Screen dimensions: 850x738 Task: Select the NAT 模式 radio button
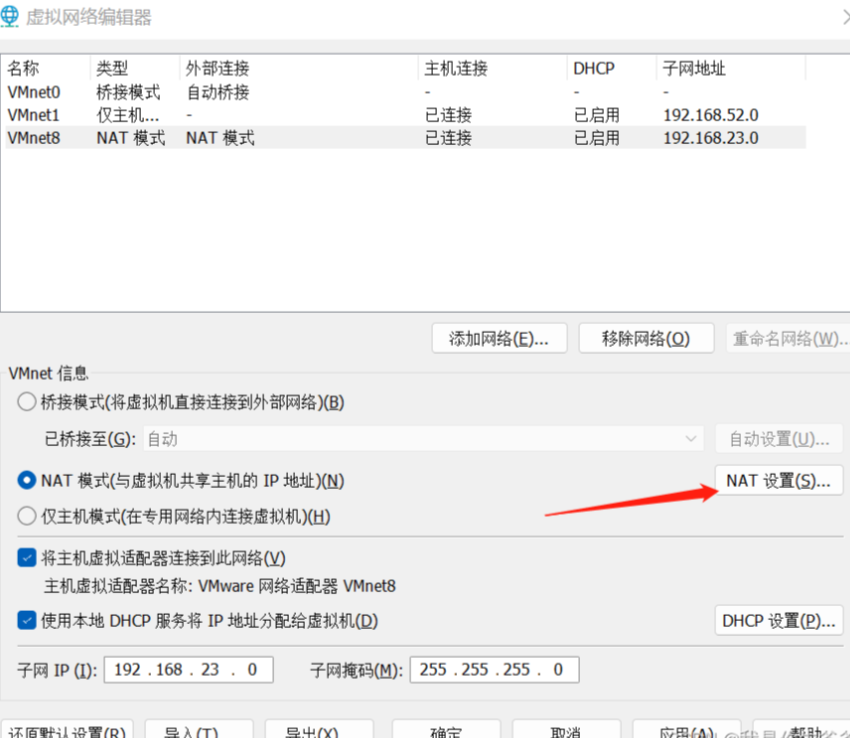25,480
